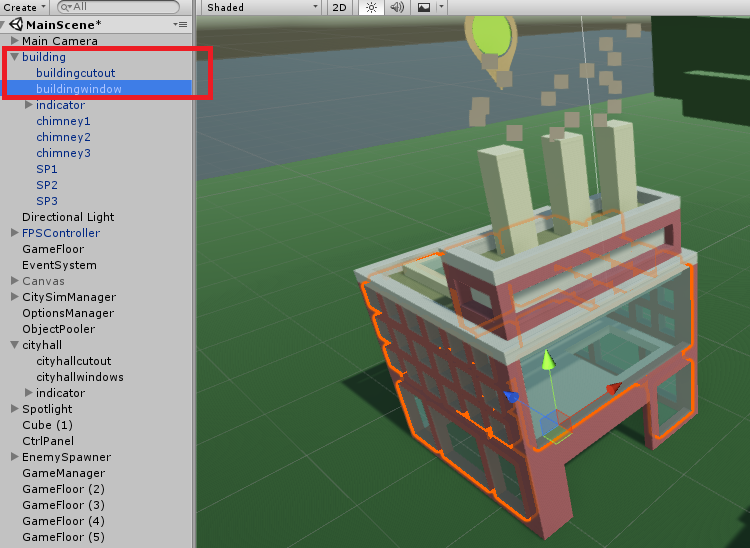Select CtrlPanel object
Viewport: 750px width, 548px height.
click(48, 441)
